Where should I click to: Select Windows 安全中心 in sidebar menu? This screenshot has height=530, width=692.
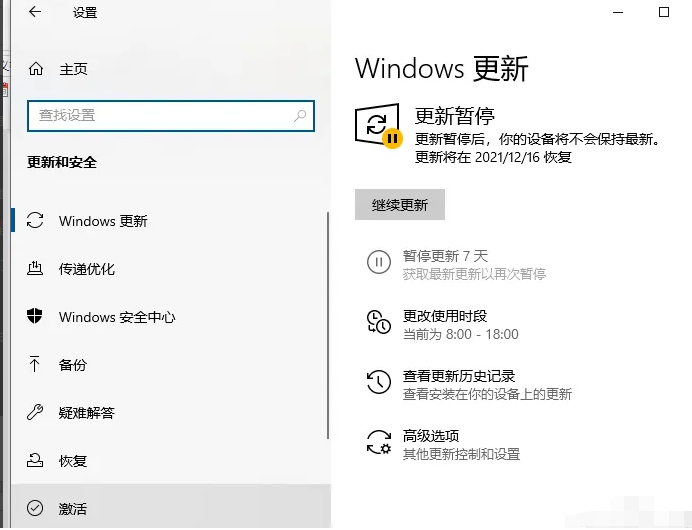[117, 317]
